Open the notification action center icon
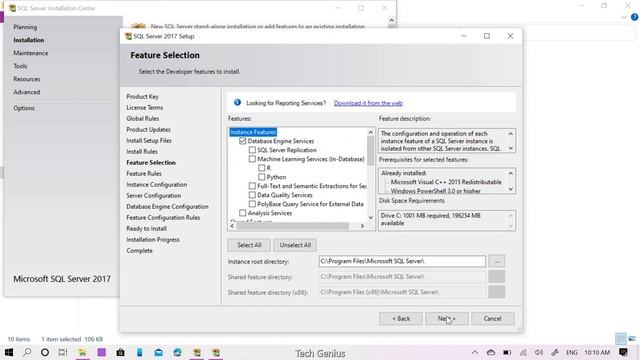Image resolution: width=640 pixels, height=360 pixels. click(x=623, y=352)
